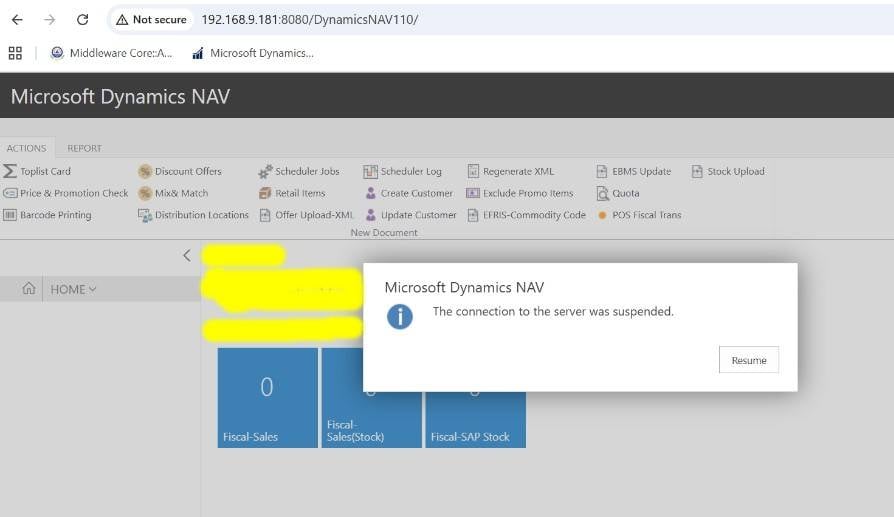The height and width of the screenshot is (517, 894).
Task: Open Price & Promotion Check icon
Action: 10,193
